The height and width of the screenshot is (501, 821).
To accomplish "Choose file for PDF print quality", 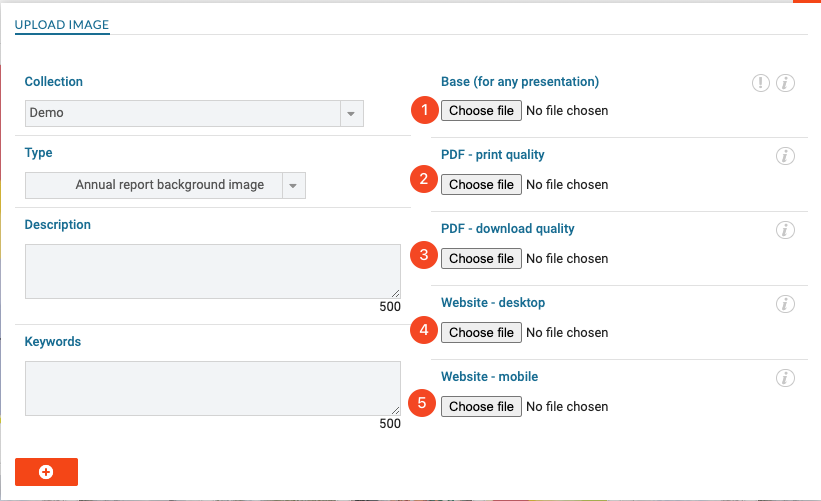I will click(x=481, y=184).
